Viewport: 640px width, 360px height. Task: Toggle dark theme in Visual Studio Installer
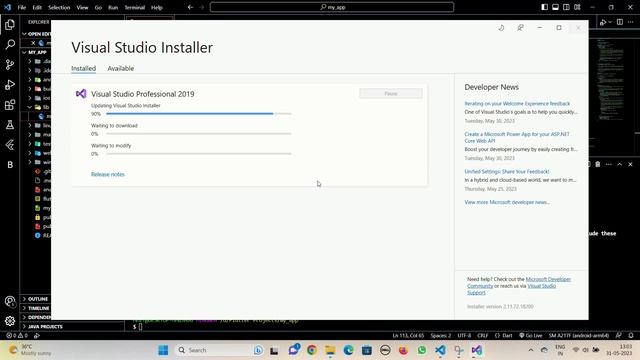click(501, 28)
